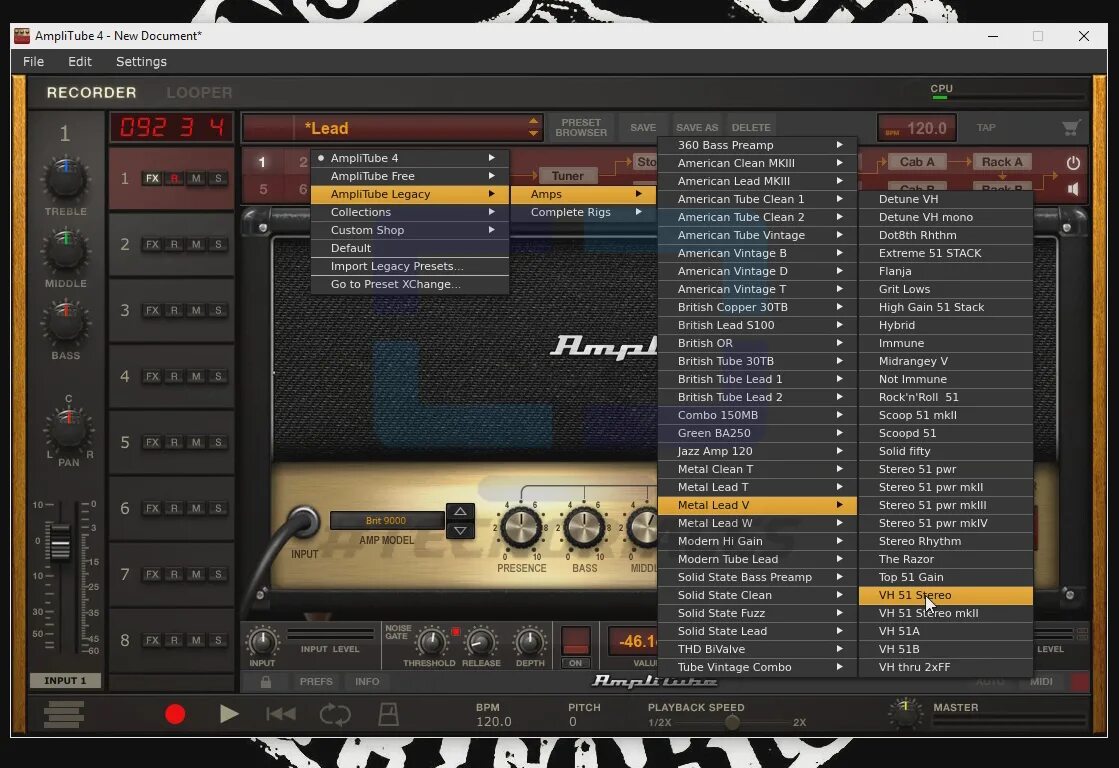
Task: Adjust the TREBLE knob
Action: [x=65, y=178]
